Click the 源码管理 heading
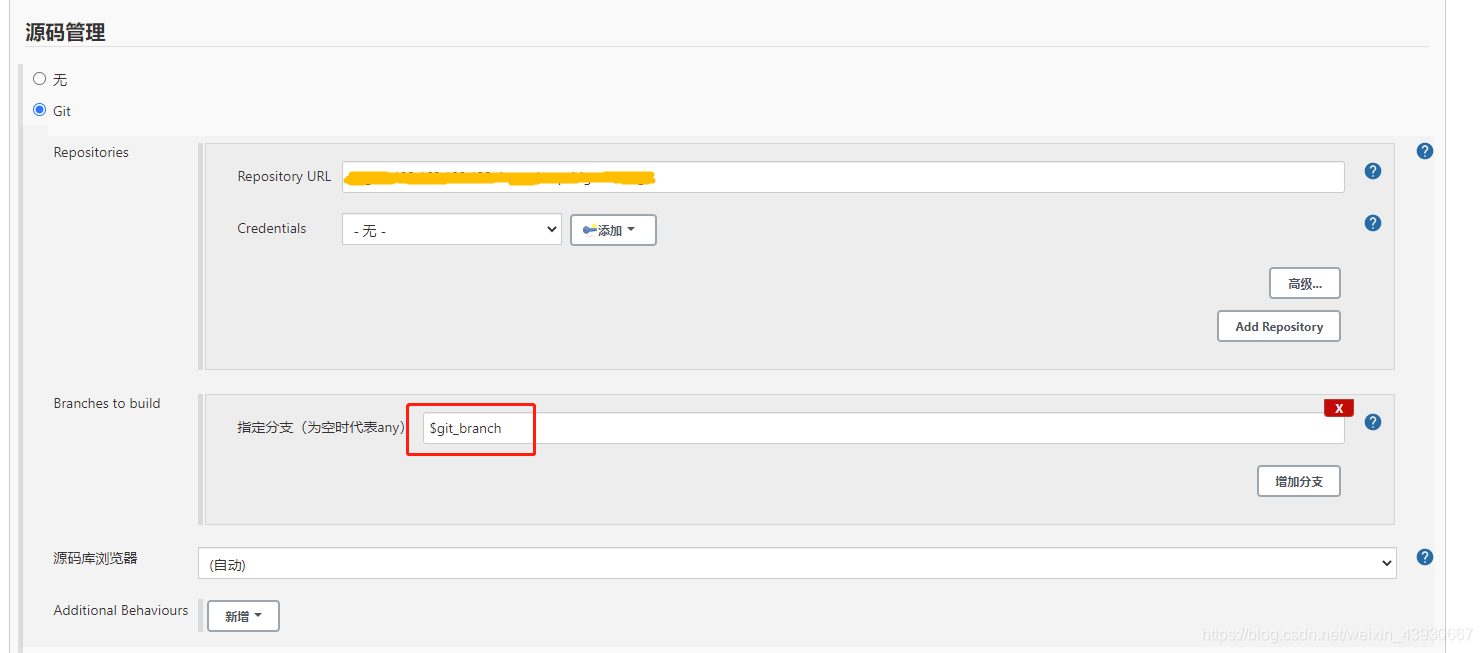The width and height of the screenshot is (1483, 653). [66, 32]
